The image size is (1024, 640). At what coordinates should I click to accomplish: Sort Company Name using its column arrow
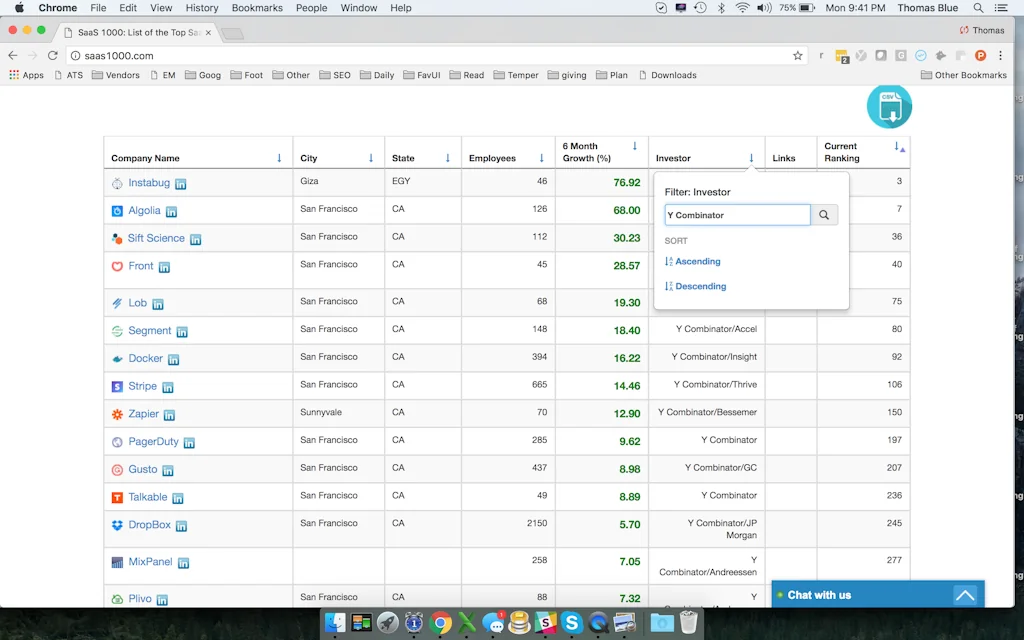tap(279, 157)
